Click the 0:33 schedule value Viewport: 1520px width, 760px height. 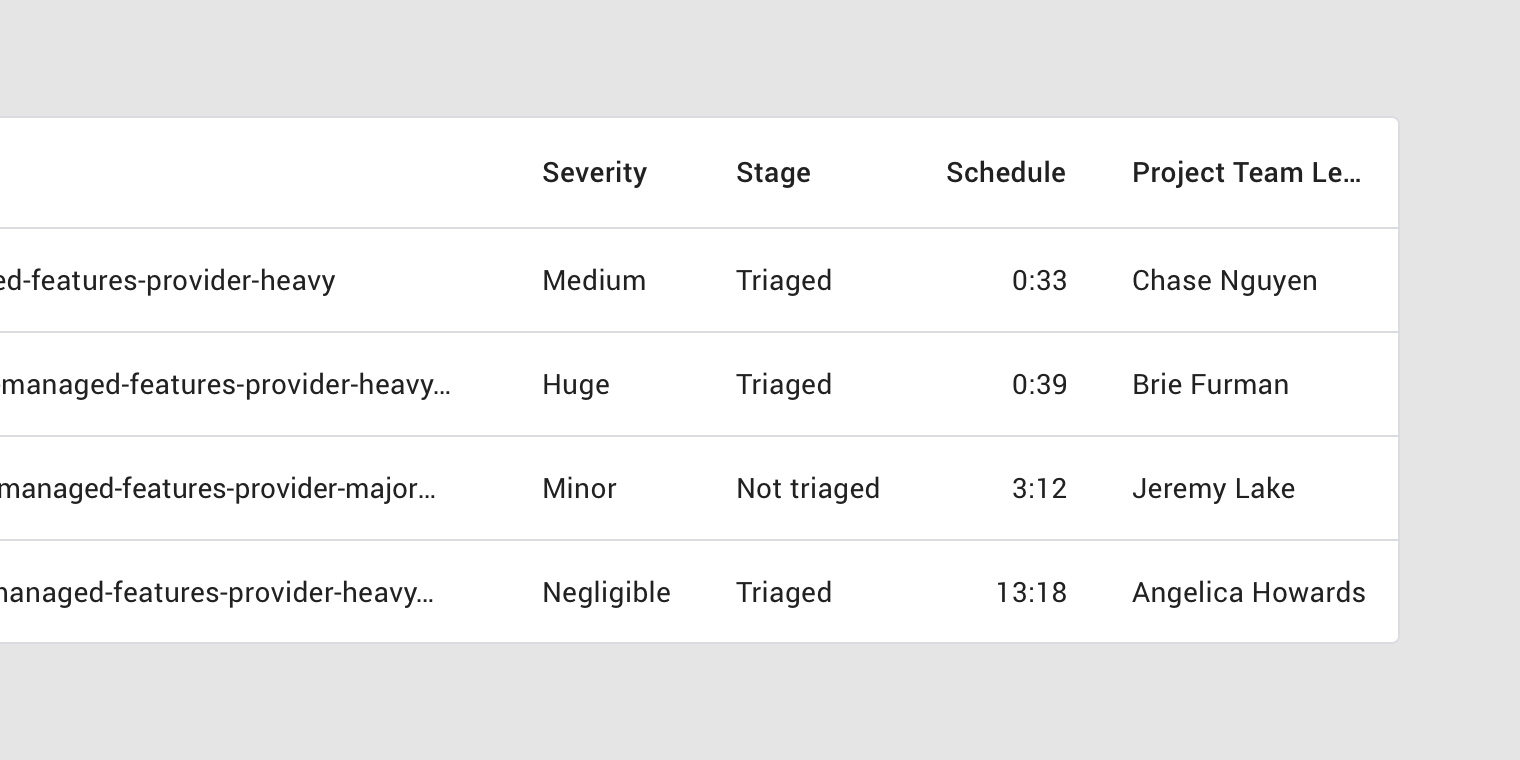tap(1039, 281)
